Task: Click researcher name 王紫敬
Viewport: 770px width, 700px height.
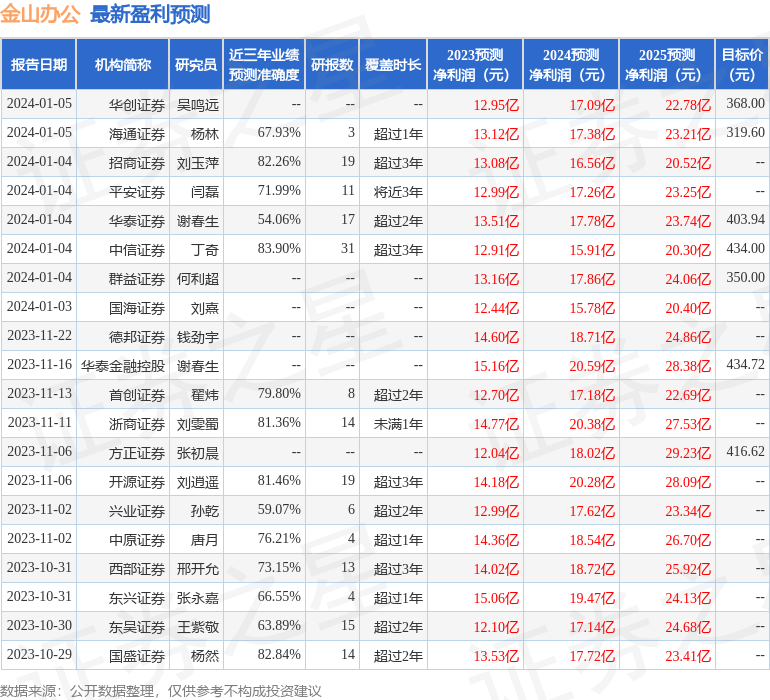Action: (x=198, y=626)
